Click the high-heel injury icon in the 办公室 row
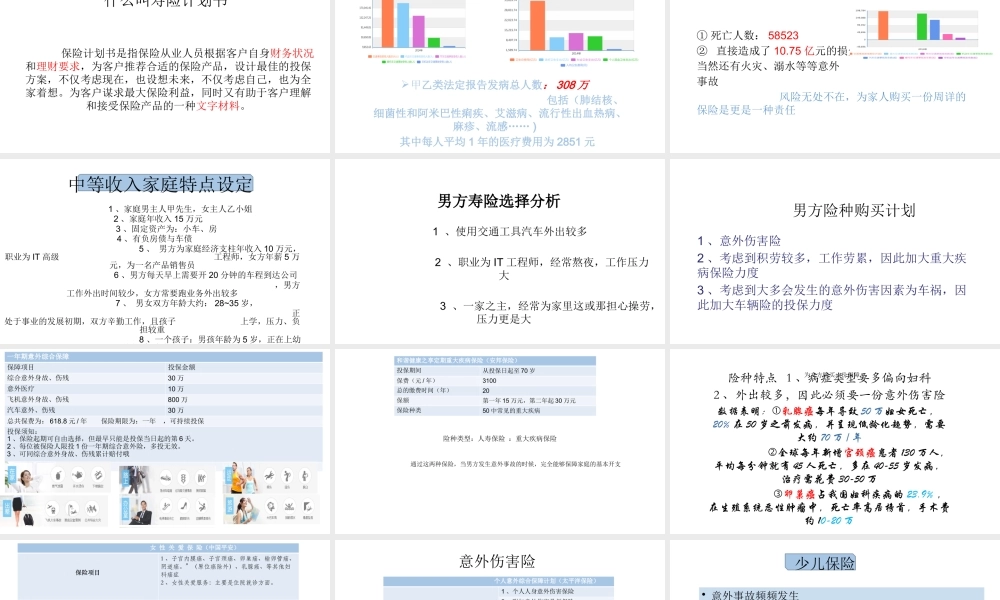1000x600 pixels. [185, 506]
